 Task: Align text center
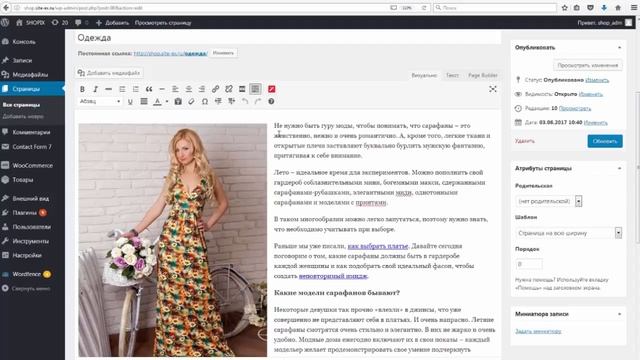(x=189, y=89)
